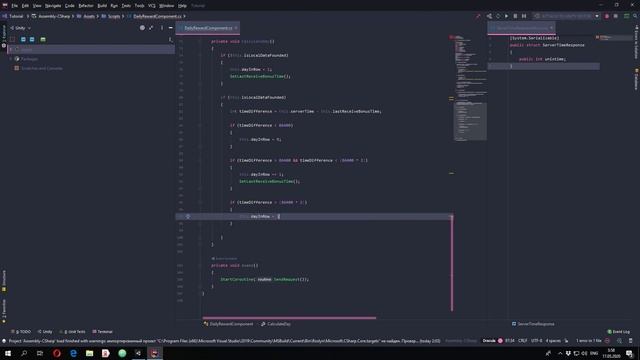The image size is (640, 360).
Task: Click the File Explorer taskbar icon
Action: [x=89, y=353]
